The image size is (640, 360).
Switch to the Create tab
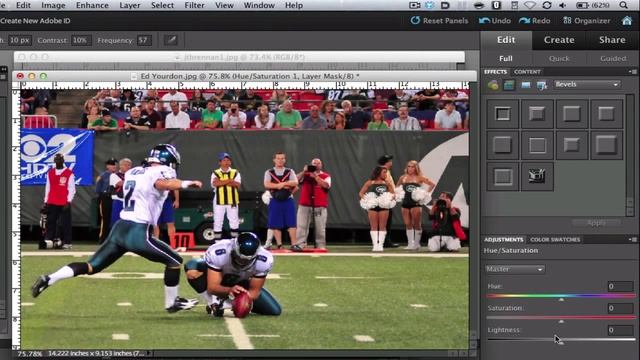pos(559,40)
